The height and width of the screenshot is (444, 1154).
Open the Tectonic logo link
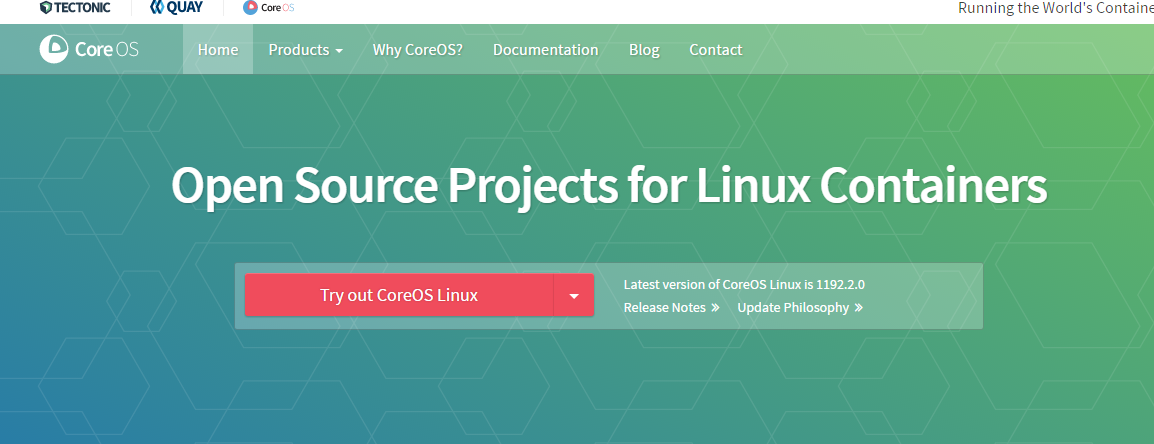tap(75, 8)
